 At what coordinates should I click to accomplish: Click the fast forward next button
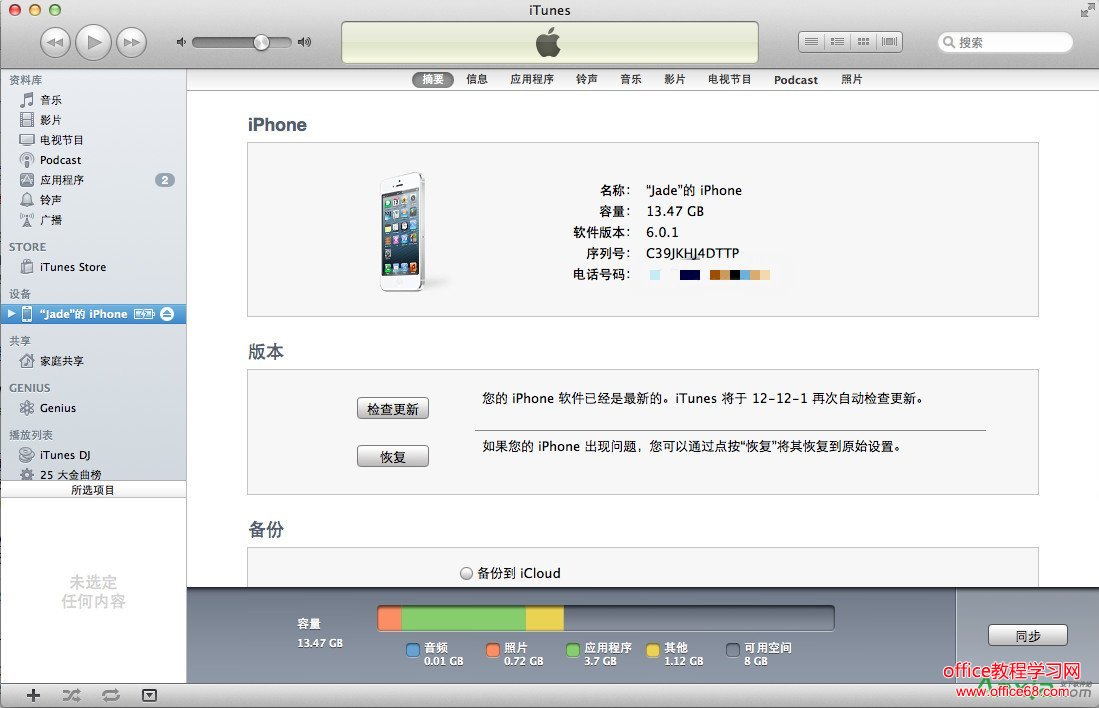(x=131, y=42)
